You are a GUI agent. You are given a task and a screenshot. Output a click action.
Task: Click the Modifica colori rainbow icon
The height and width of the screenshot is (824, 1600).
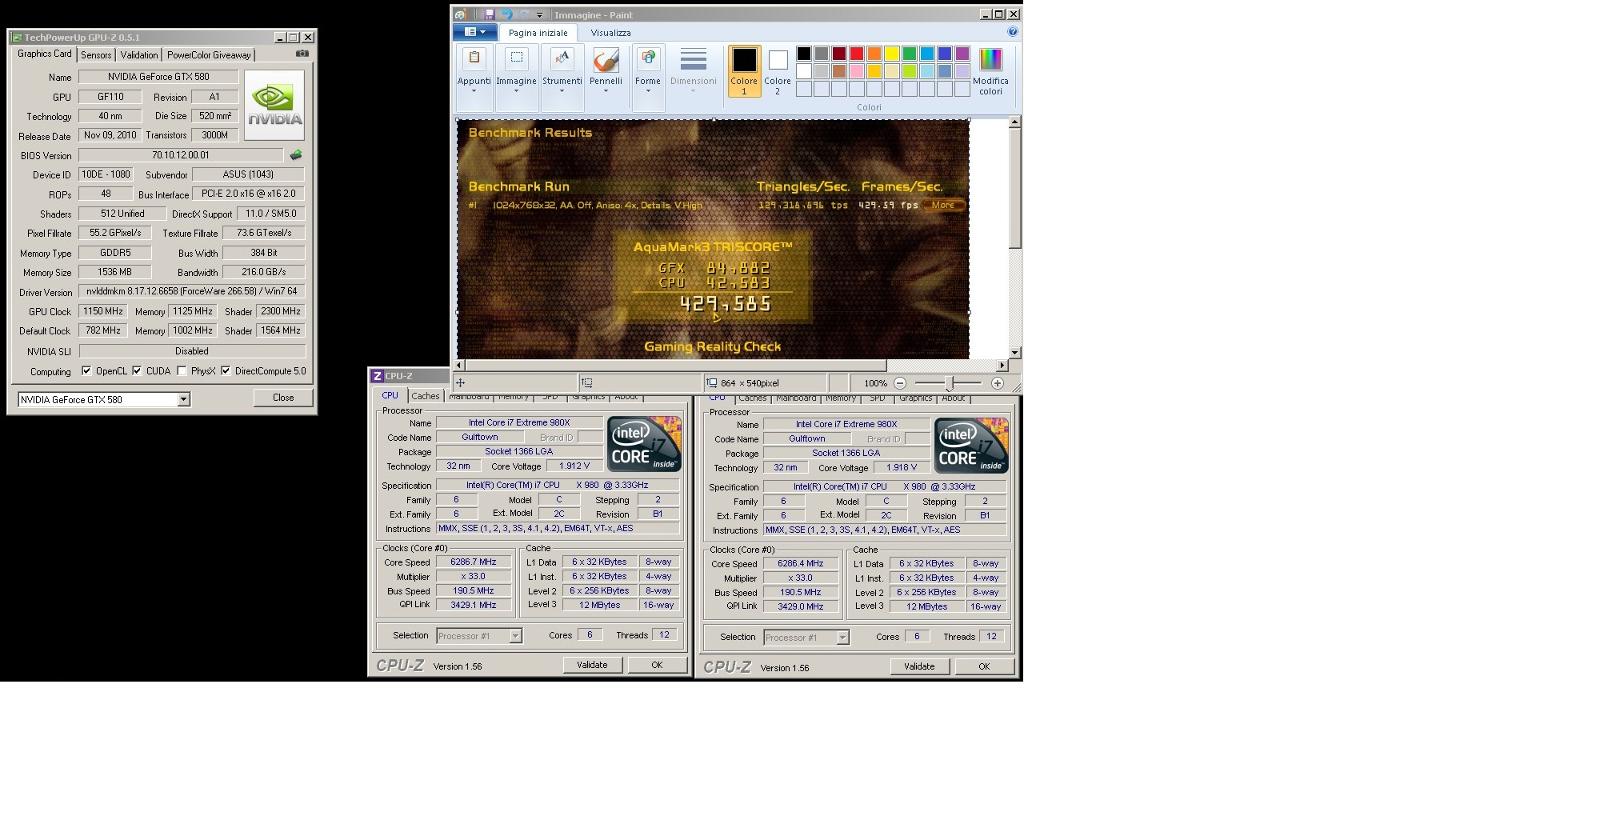tap(990, 60)
